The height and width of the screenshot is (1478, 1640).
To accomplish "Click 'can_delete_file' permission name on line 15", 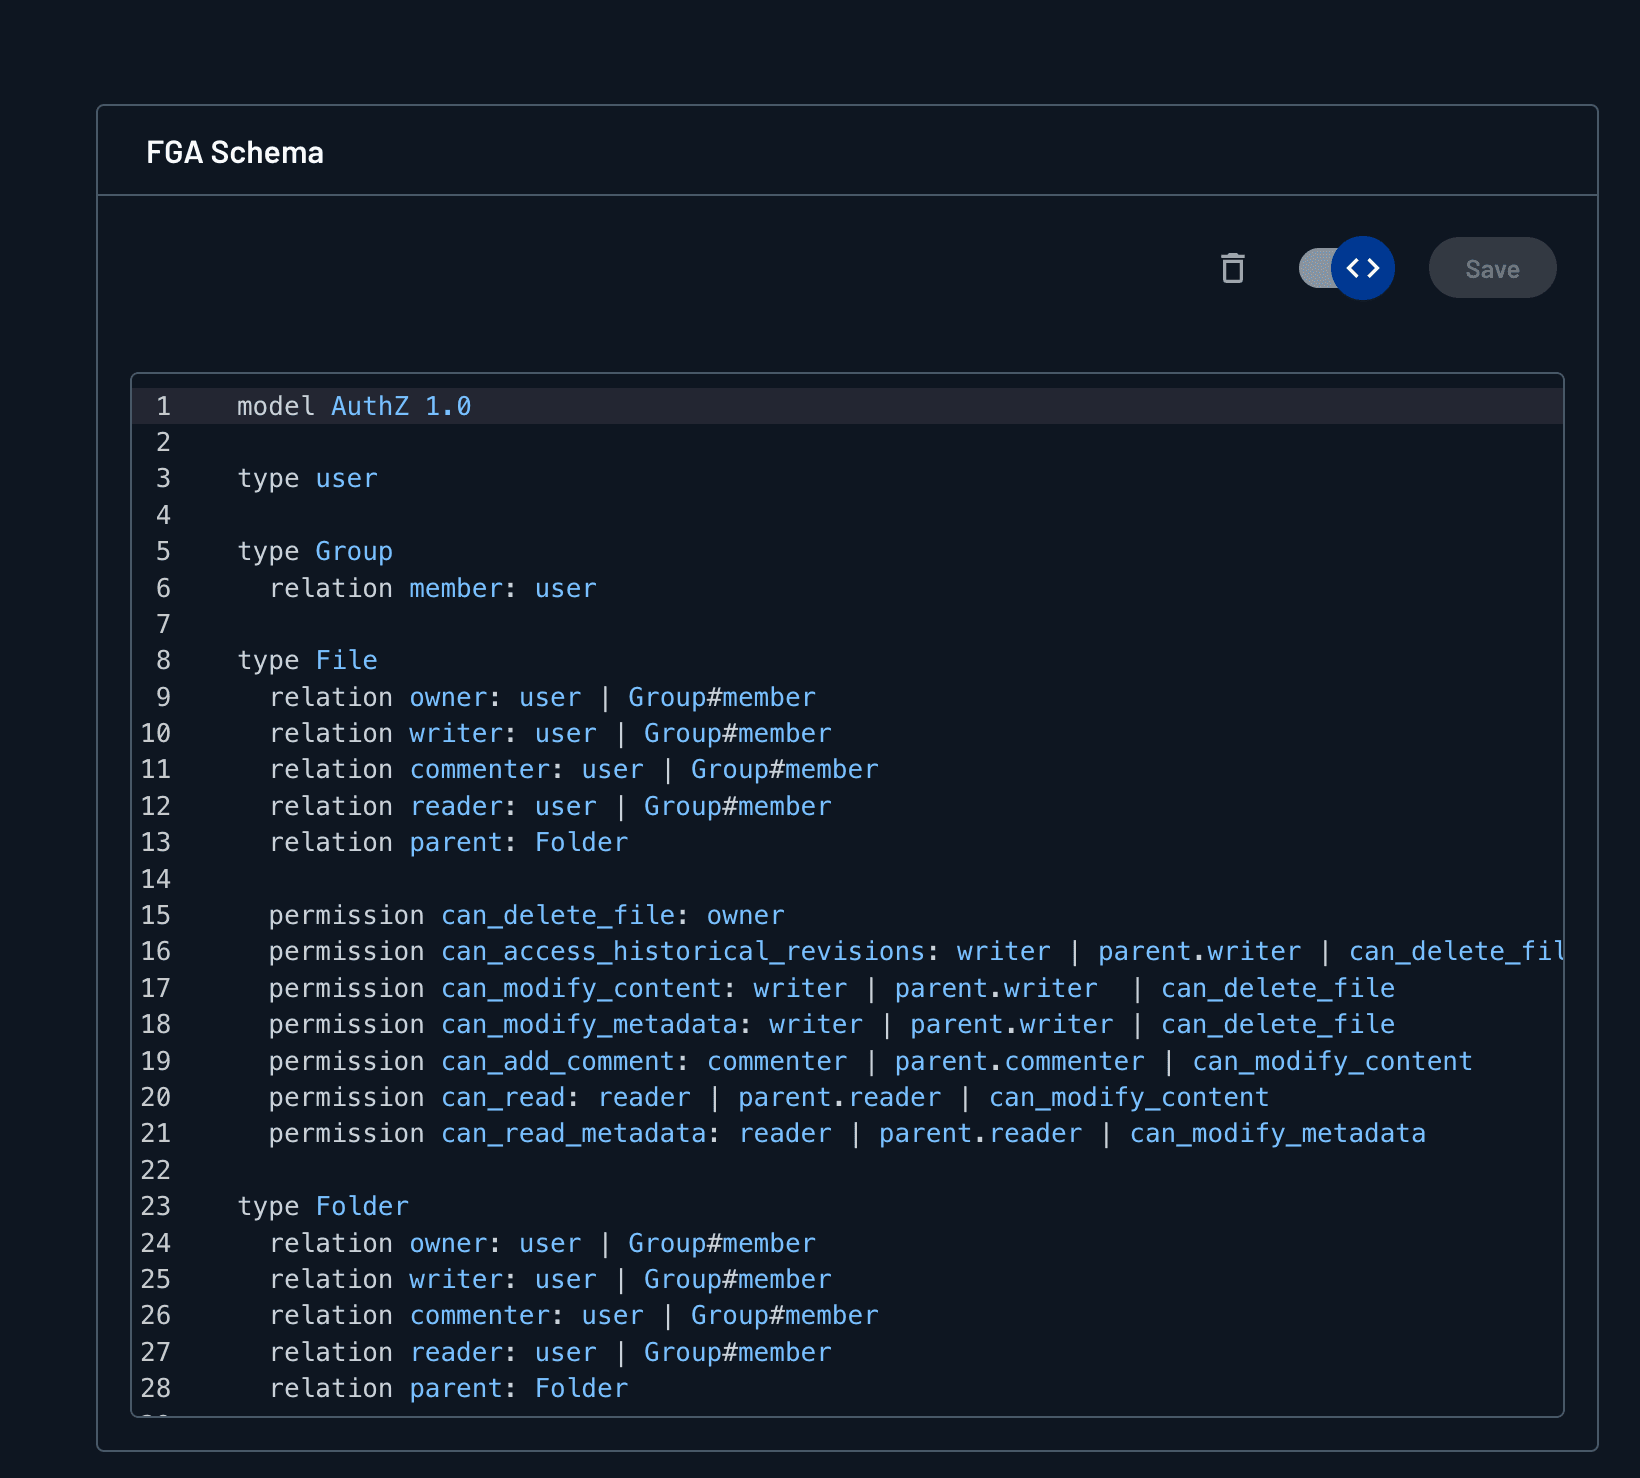I will click(x=558, y=915).
